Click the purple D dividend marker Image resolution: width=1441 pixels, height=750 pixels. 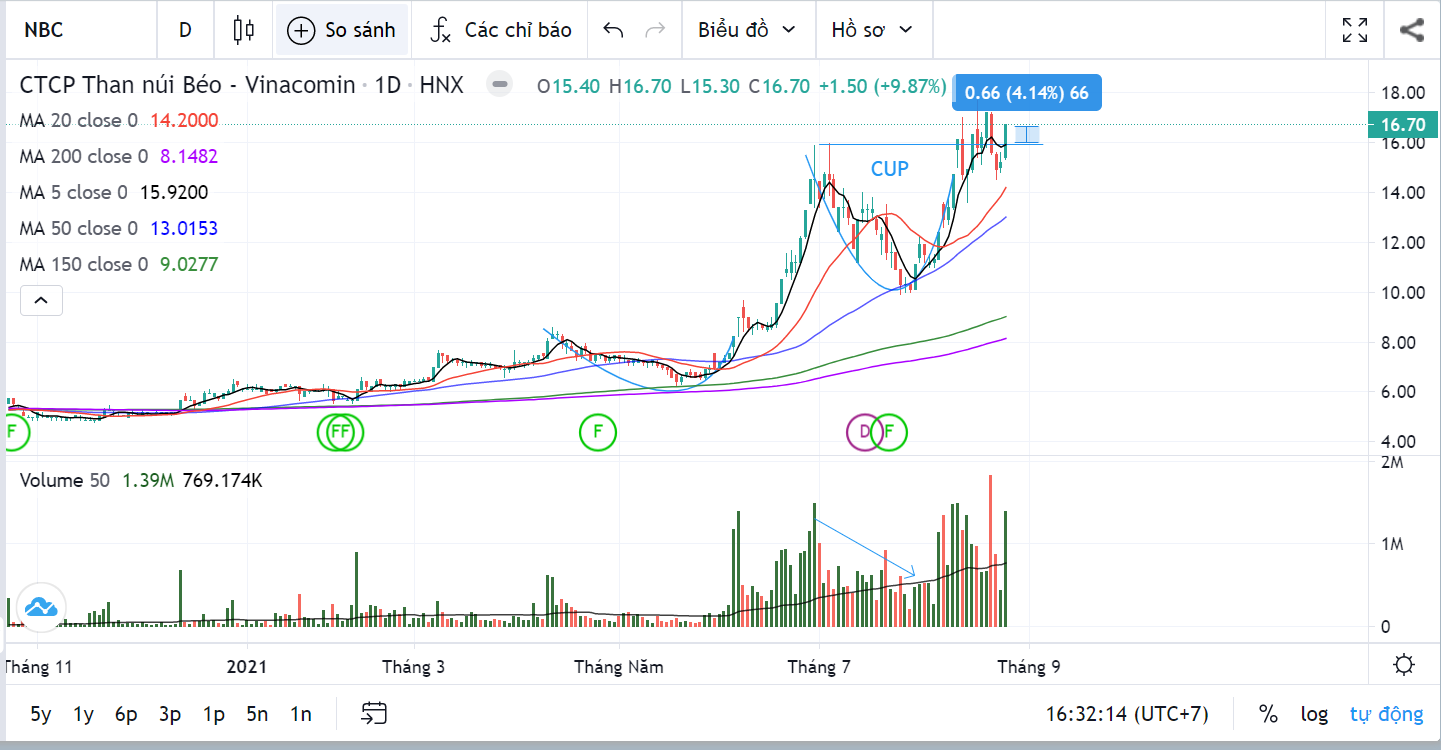pos(864,433)
